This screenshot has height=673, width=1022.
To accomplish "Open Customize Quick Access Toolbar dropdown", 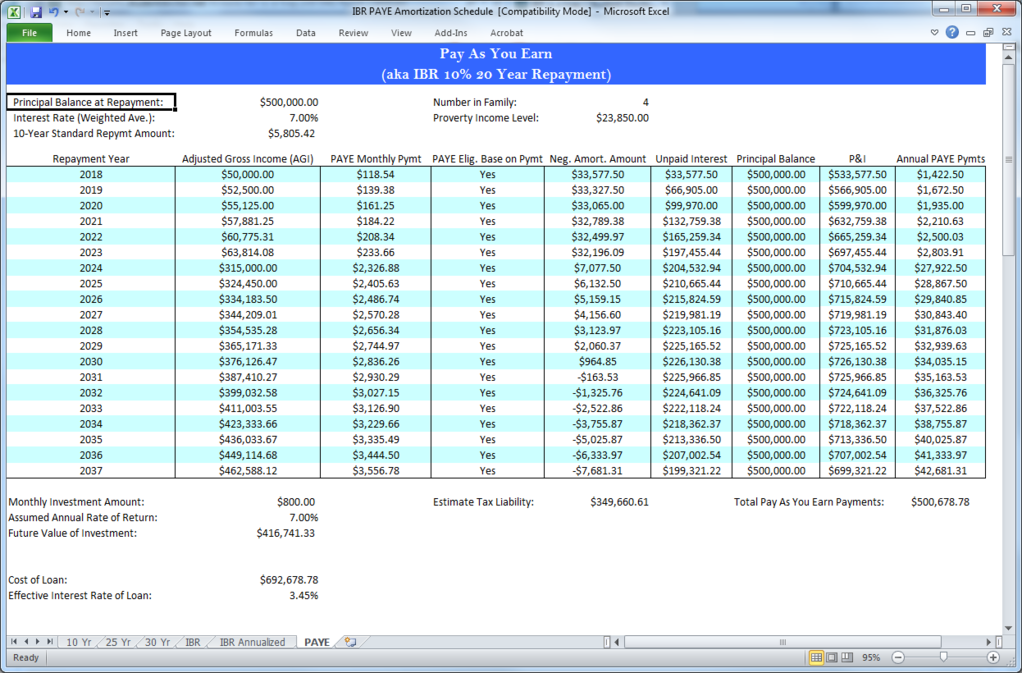I will (107, 12).
